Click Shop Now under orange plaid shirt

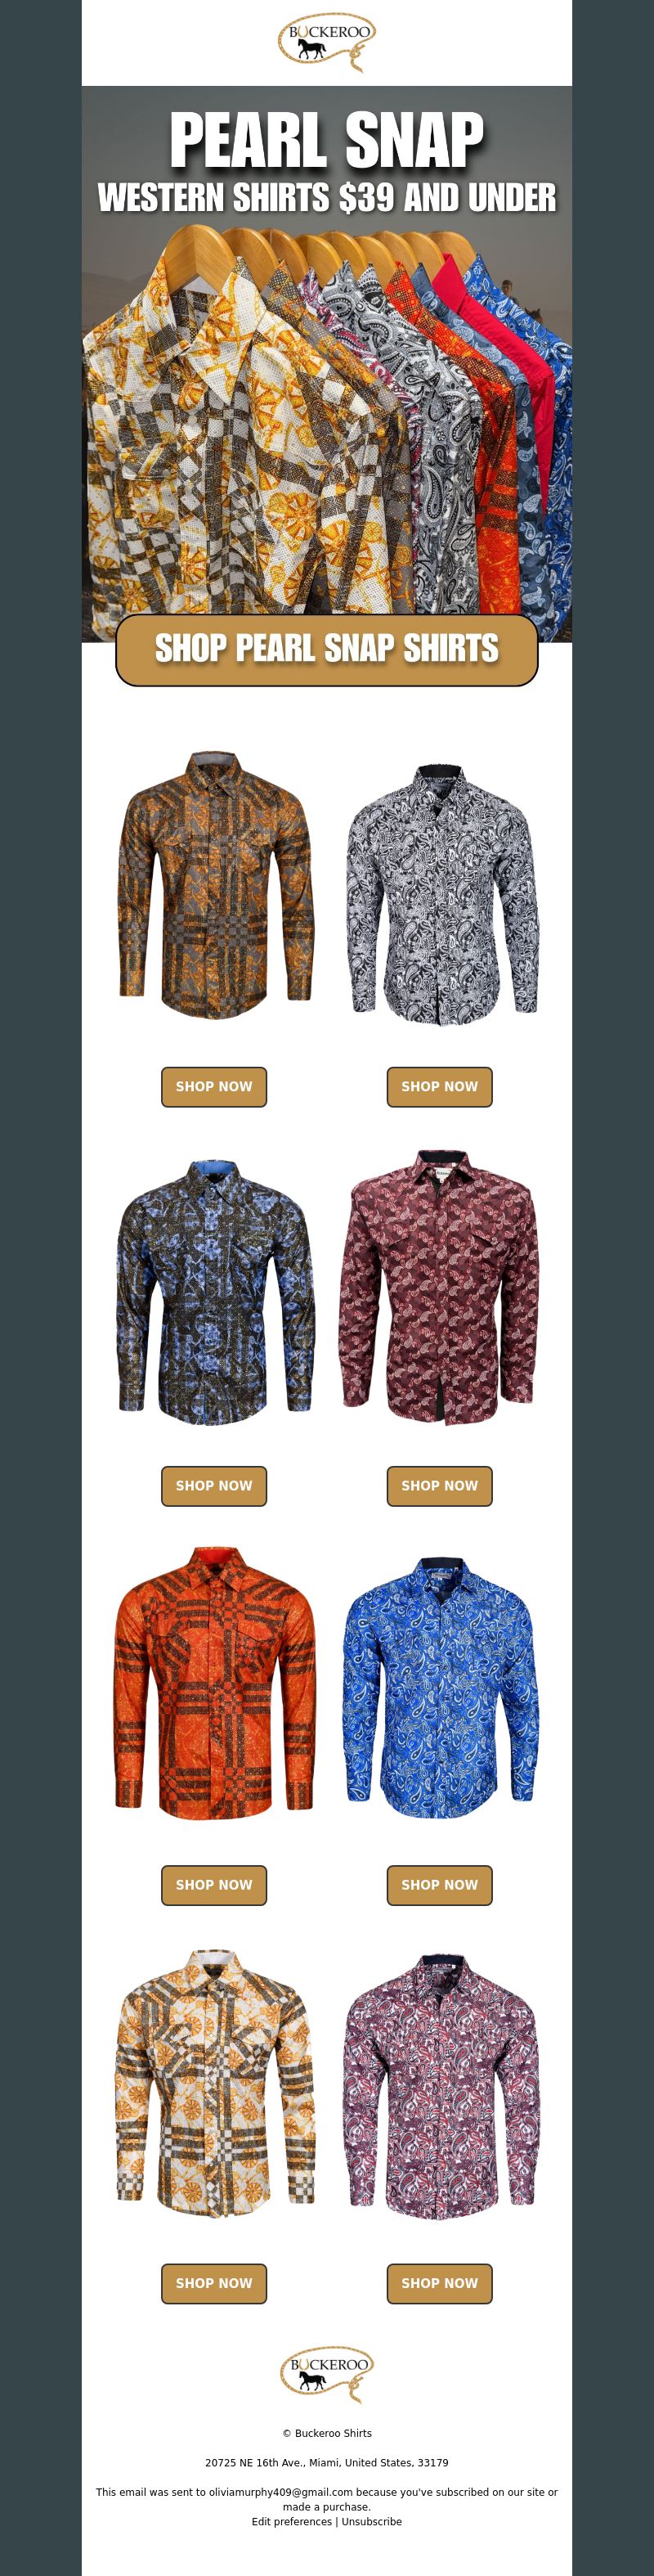tap(214, 1884)
